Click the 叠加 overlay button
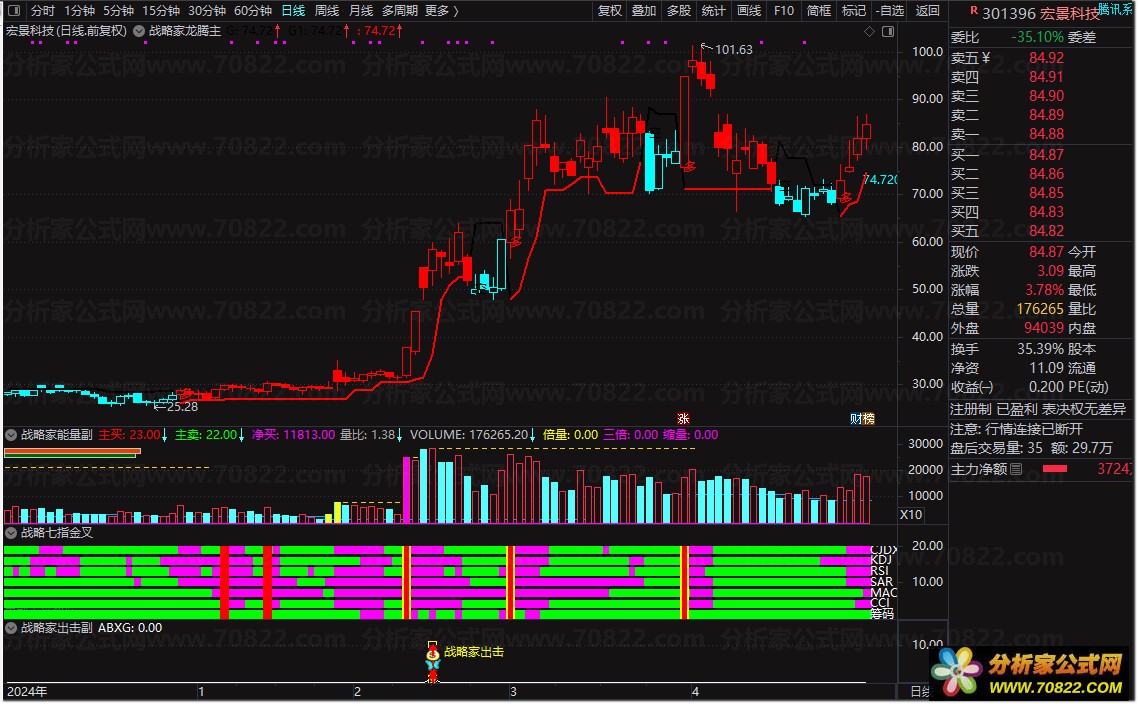Viewport: 1139px width, 704px height. point(644,11)
